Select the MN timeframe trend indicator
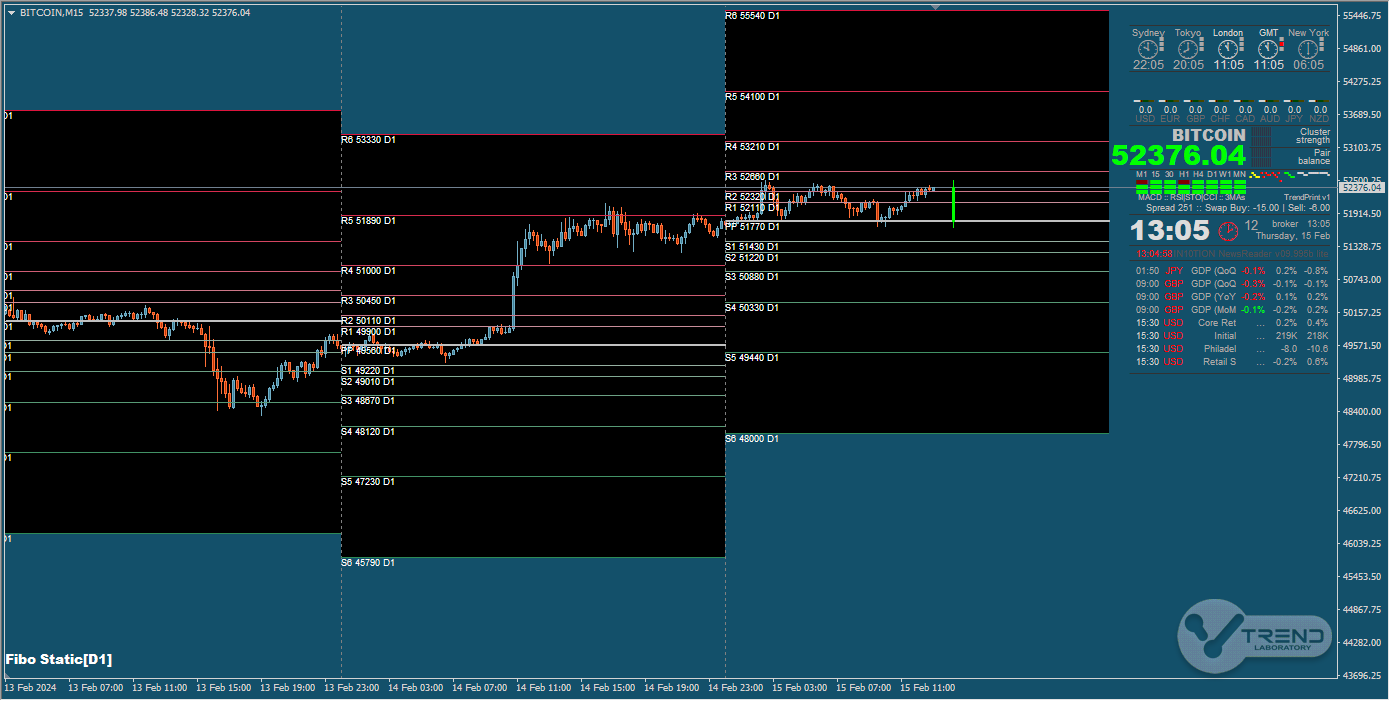This screenshot has width=1390, height=701. 1240,181
